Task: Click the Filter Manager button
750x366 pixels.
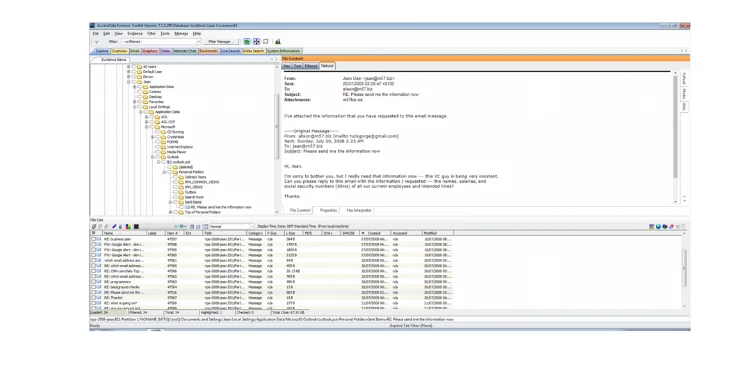Action: pos(221,42)
